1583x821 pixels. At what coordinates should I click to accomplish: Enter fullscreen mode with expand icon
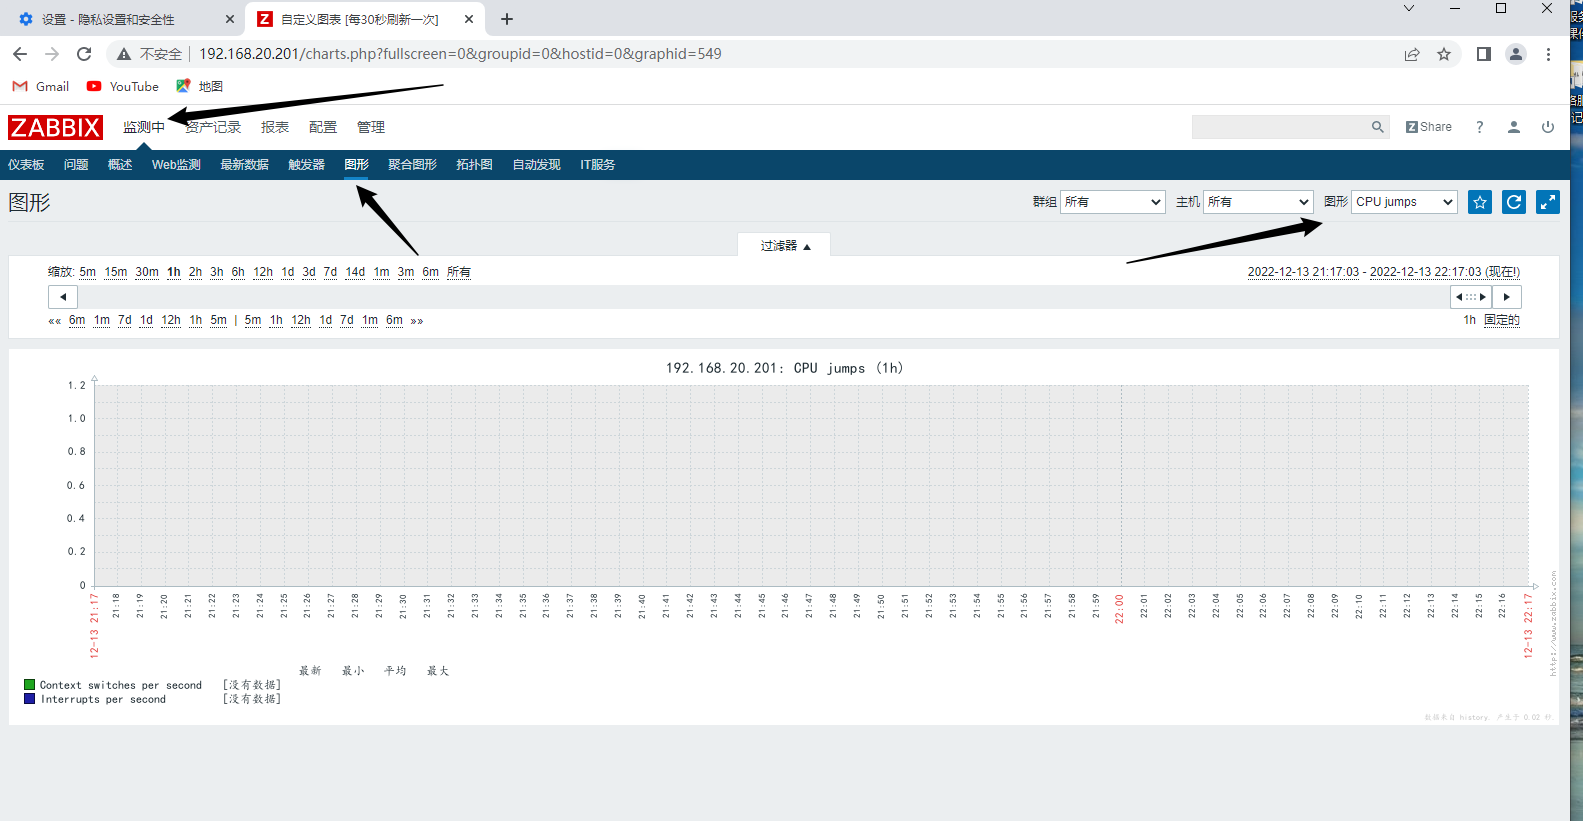[x=1547, y=202]
